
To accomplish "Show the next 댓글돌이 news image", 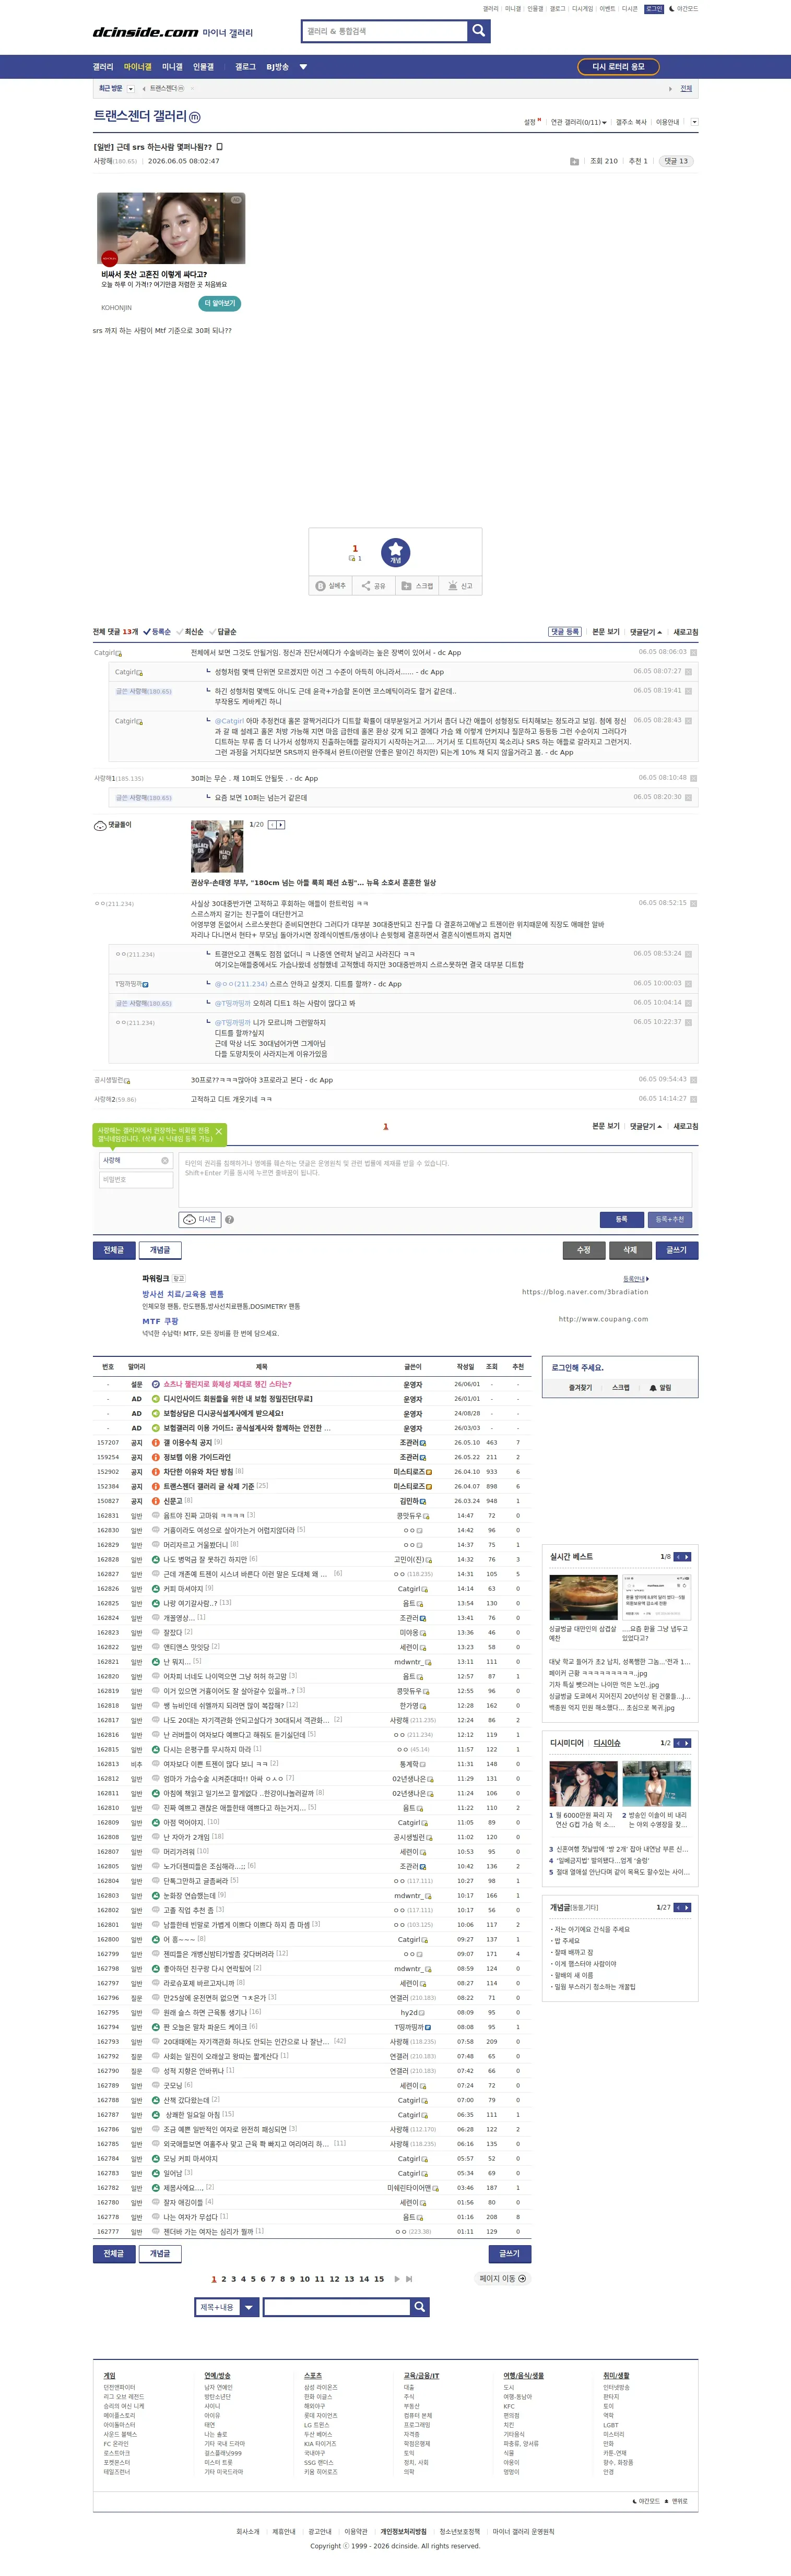I will pyautogui.click(x=281, y=825).
